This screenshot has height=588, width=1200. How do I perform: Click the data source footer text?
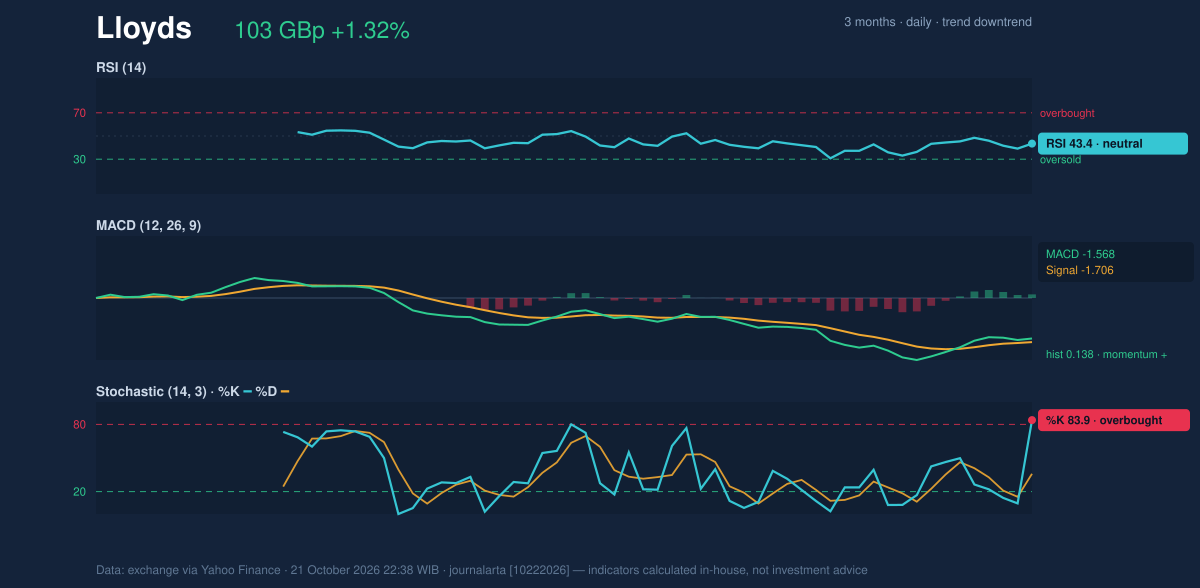click(482, 570)
